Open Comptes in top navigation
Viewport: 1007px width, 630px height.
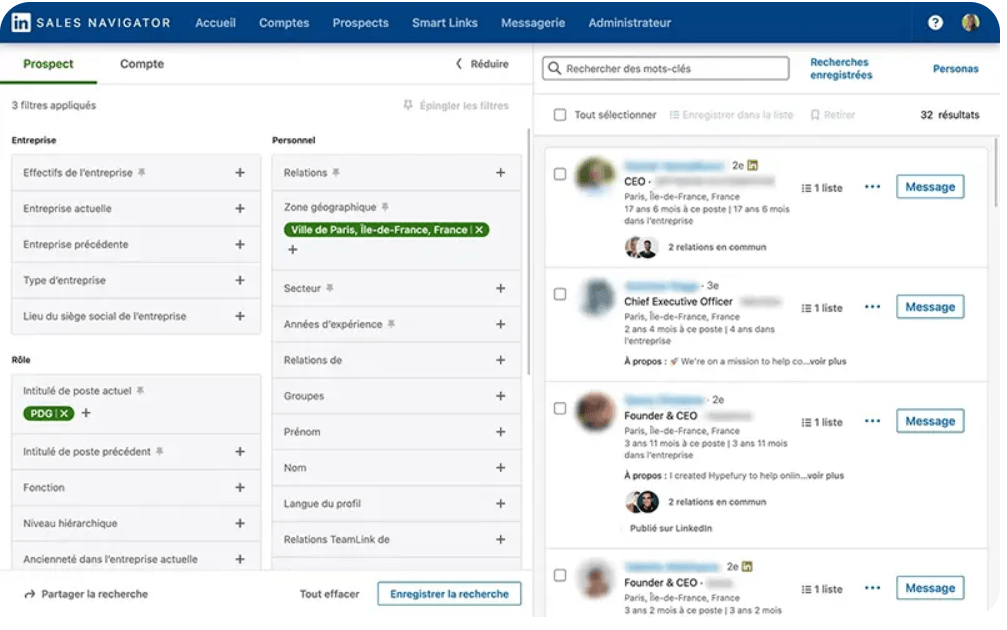(284, 22)
